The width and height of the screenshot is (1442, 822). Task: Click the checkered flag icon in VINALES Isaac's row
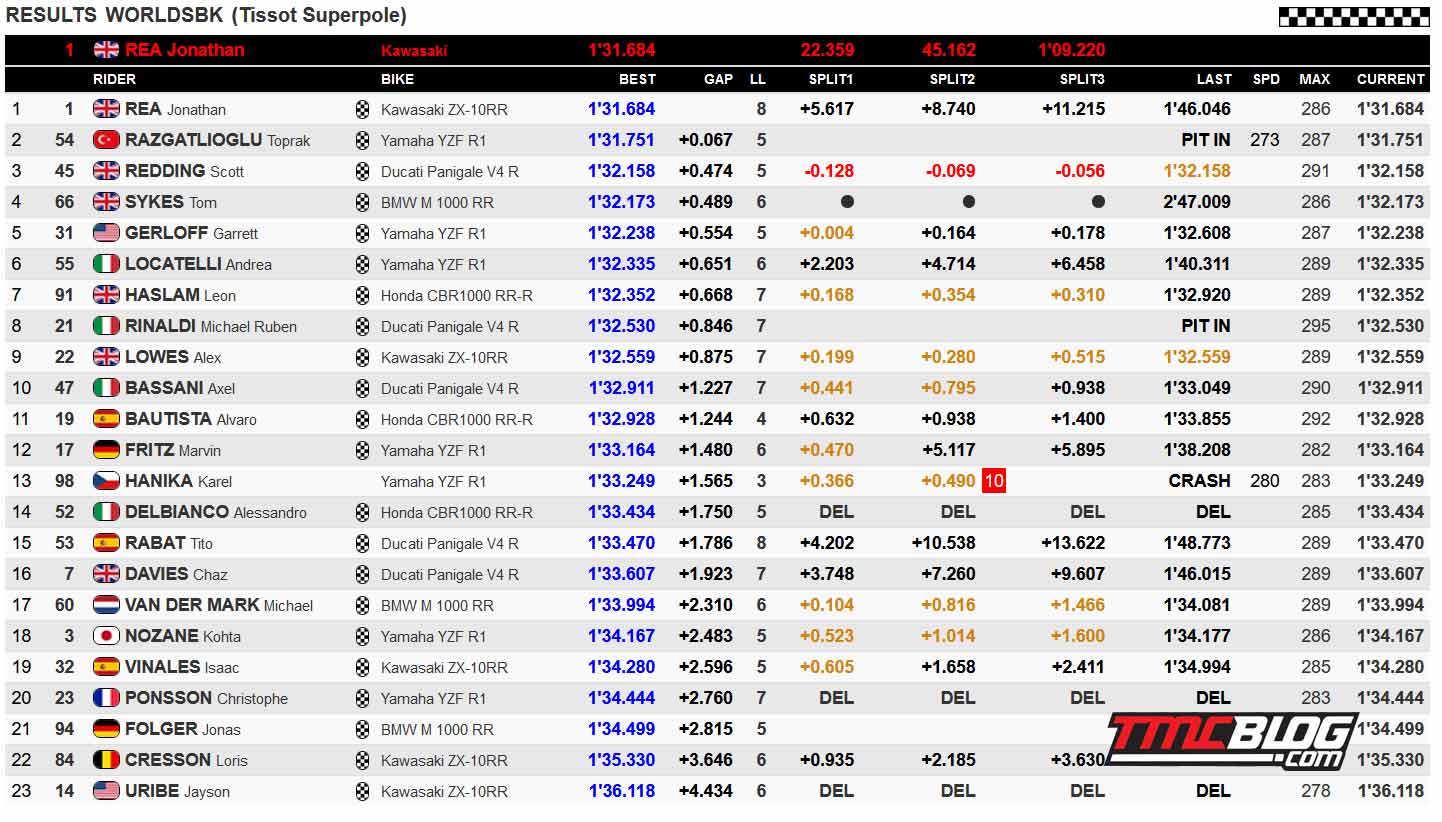(x=362, y=667)
